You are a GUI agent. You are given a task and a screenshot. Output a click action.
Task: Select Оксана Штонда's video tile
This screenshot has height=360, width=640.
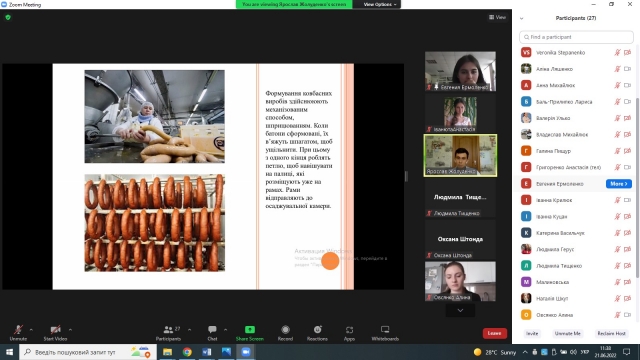tap(460, 239)
